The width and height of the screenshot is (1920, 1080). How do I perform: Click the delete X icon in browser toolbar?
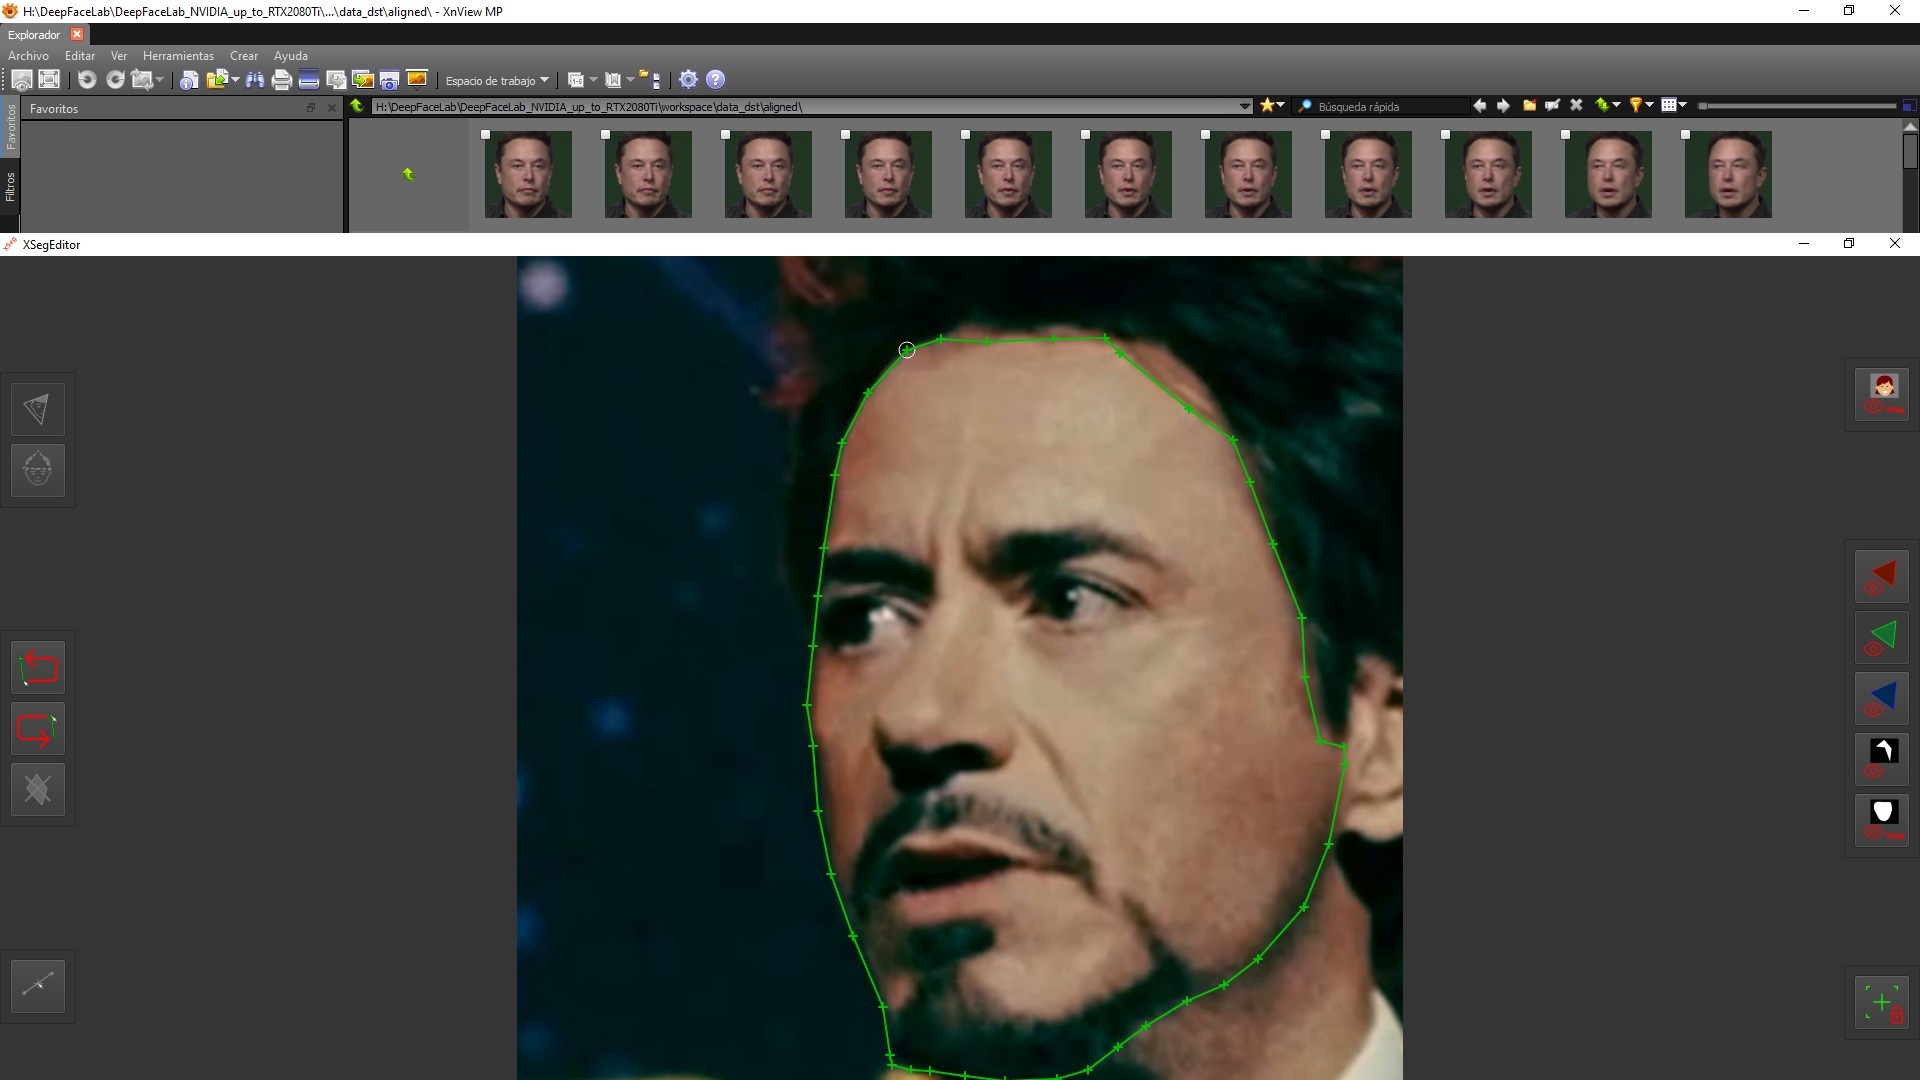pyautogui.click(x=1576, y=105)
